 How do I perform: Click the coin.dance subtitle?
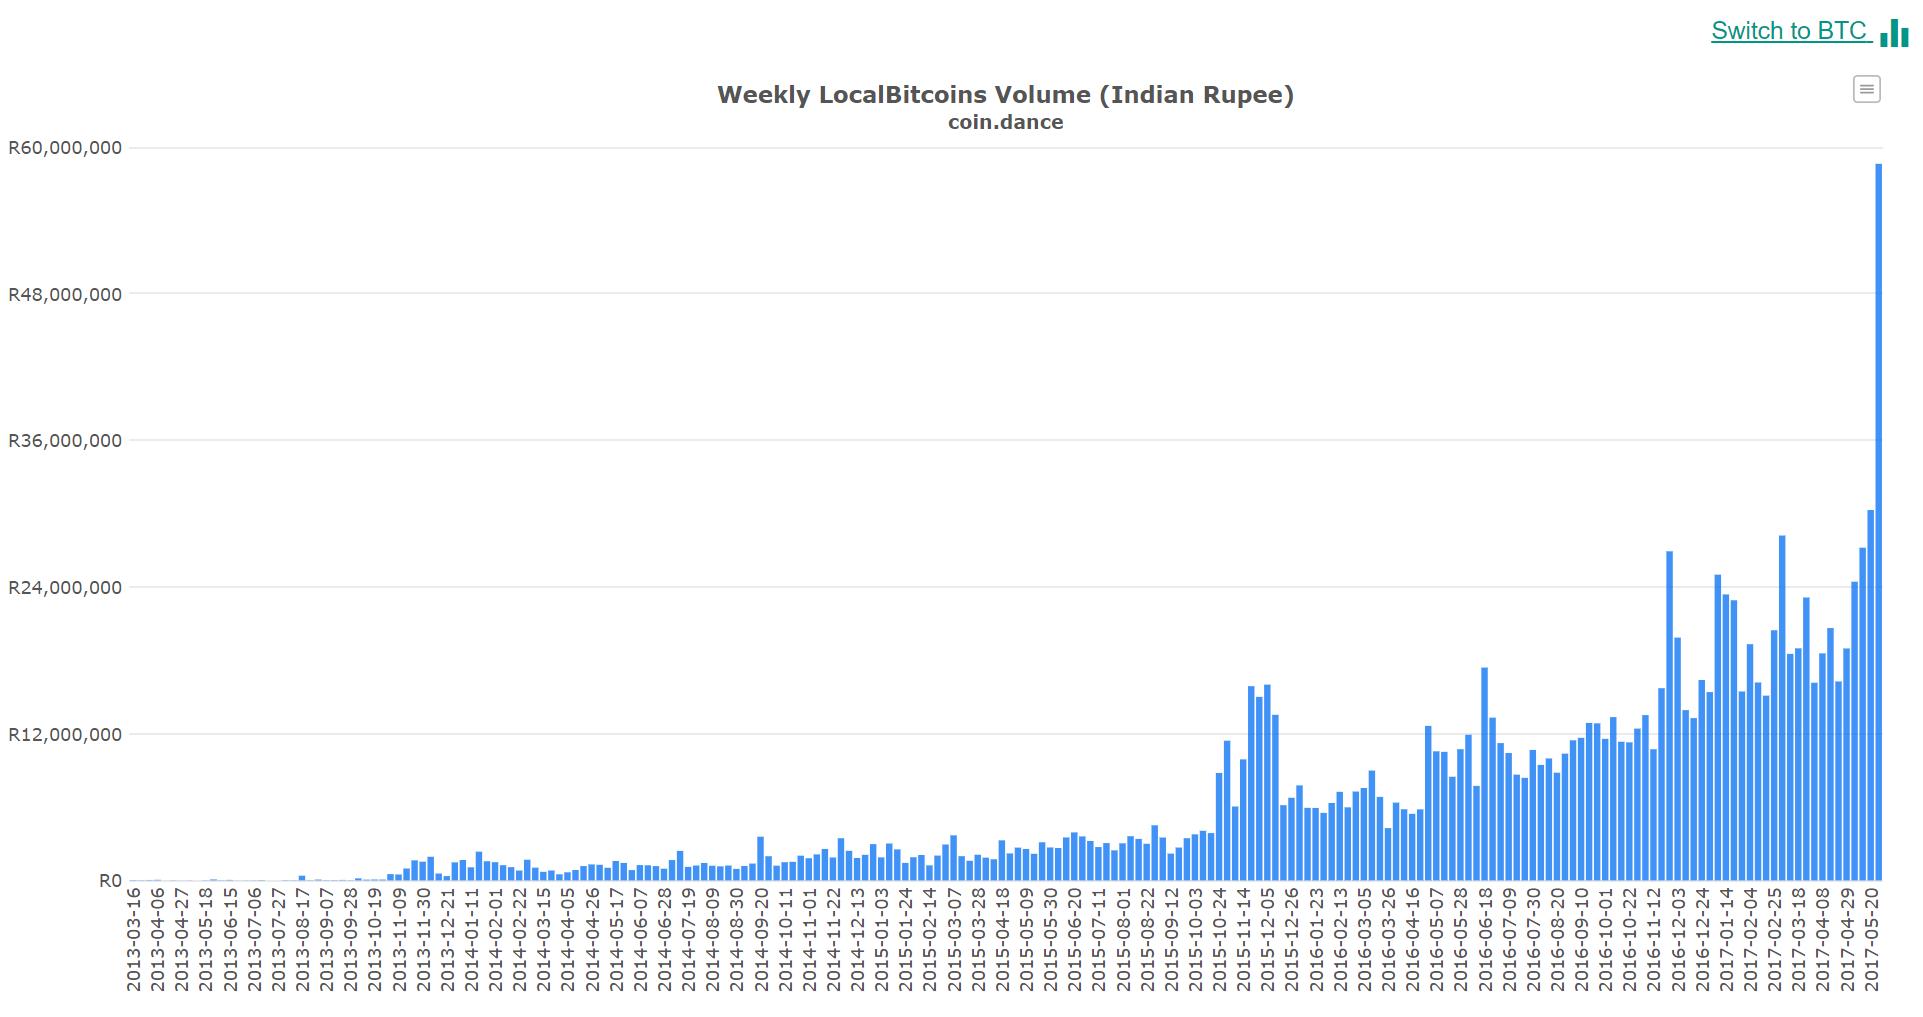click(x=1005, y=122)
